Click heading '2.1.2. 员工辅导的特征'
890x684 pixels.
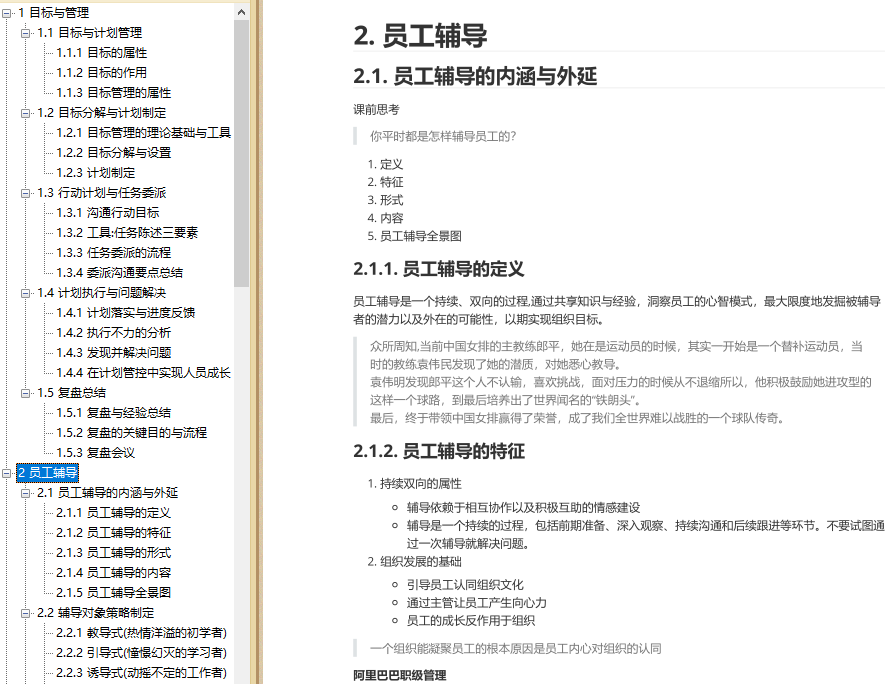[439, 451]
